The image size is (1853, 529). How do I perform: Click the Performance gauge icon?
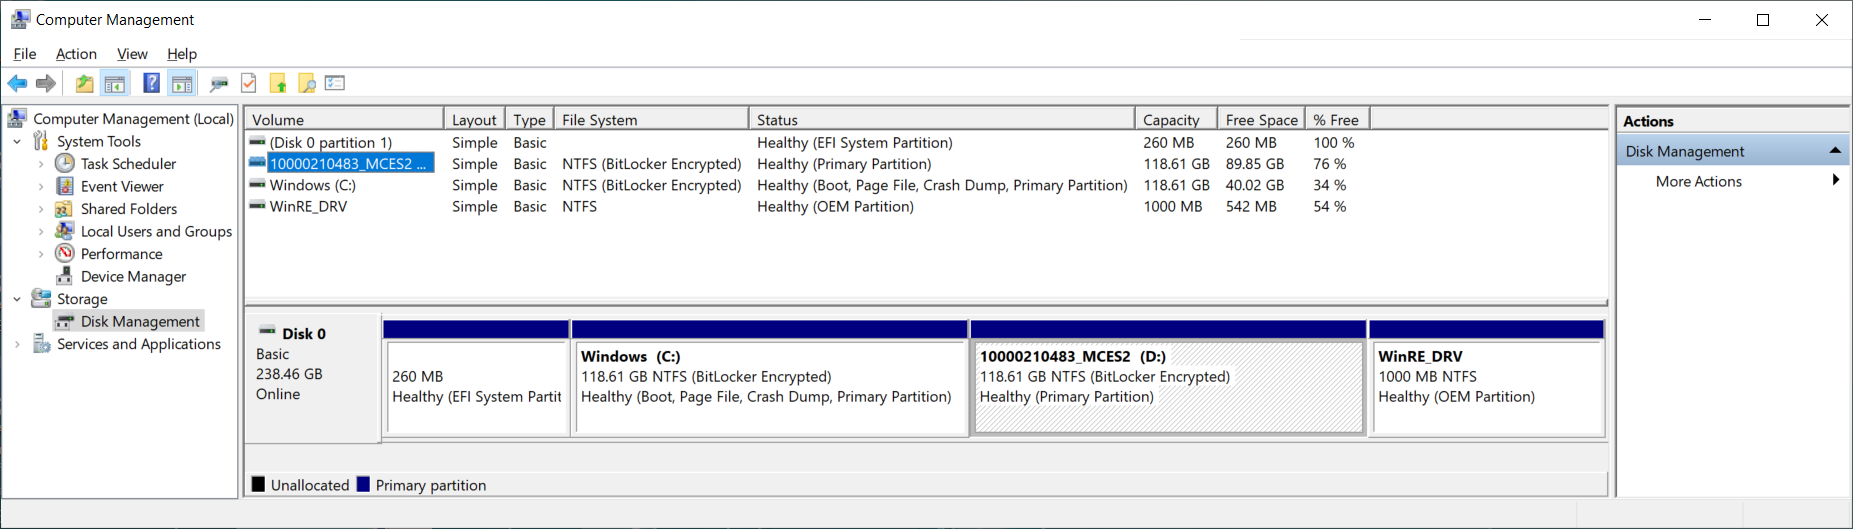(65, 253)
